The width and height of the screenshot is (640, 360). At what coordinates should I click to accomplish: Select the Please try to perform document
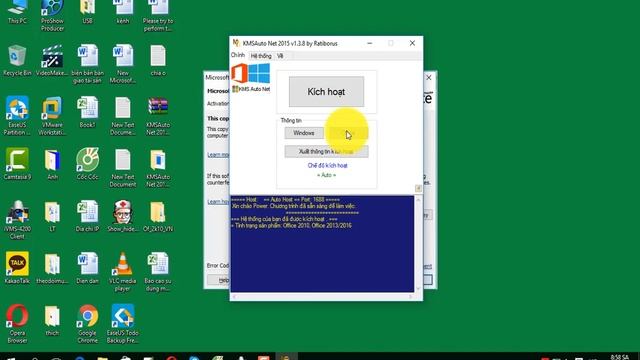pos(158,16)
